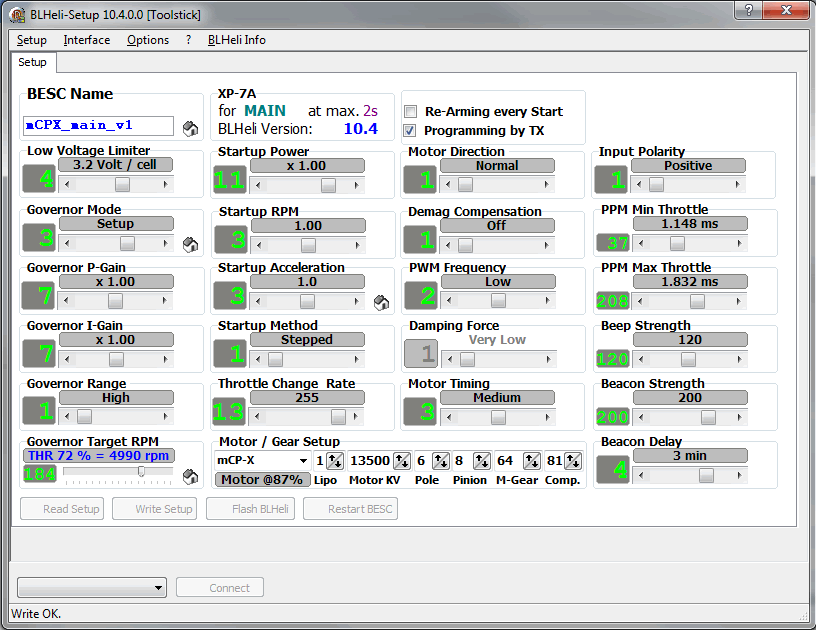The image size is (816, 630).
Task: Click the BESC Name text field
Action: (x=98, y=125)
